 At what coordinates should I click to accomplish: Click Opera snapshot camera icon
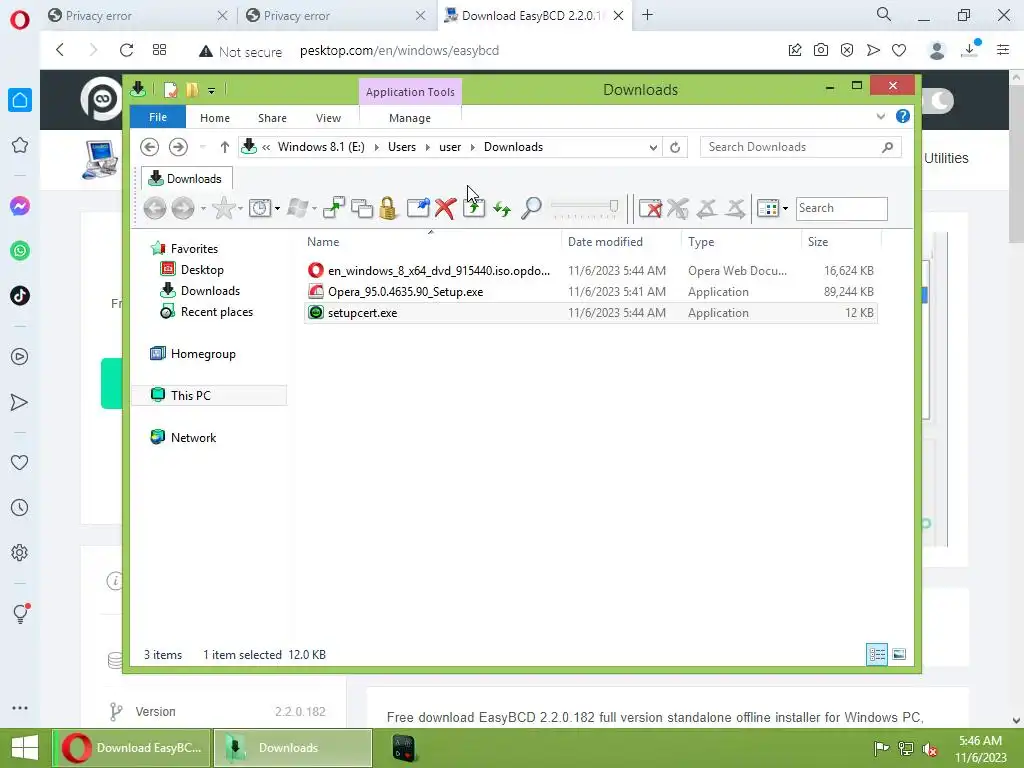click(821, 50)
